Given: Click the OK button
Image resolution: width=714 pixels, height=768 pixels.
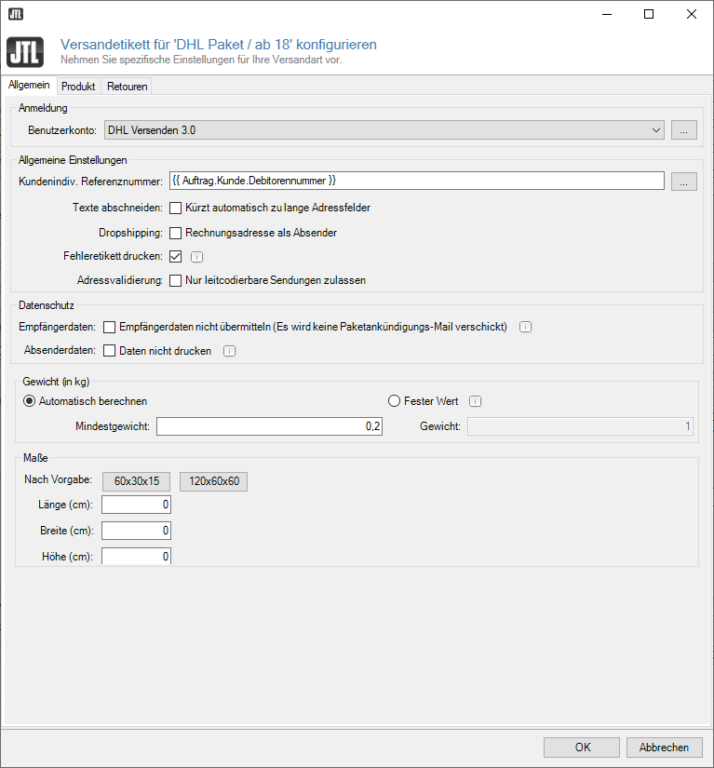Looking at the screenshot, I should tap(582, 747).
